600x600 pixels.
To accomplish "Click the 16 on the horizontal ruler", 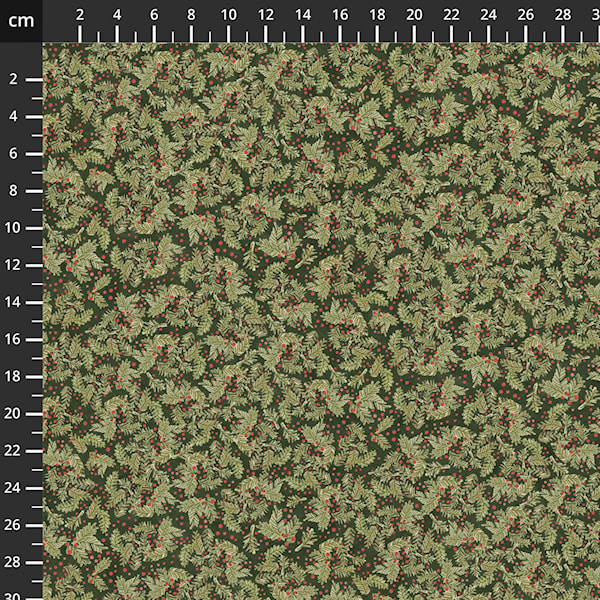I will [x=340, y=15].
